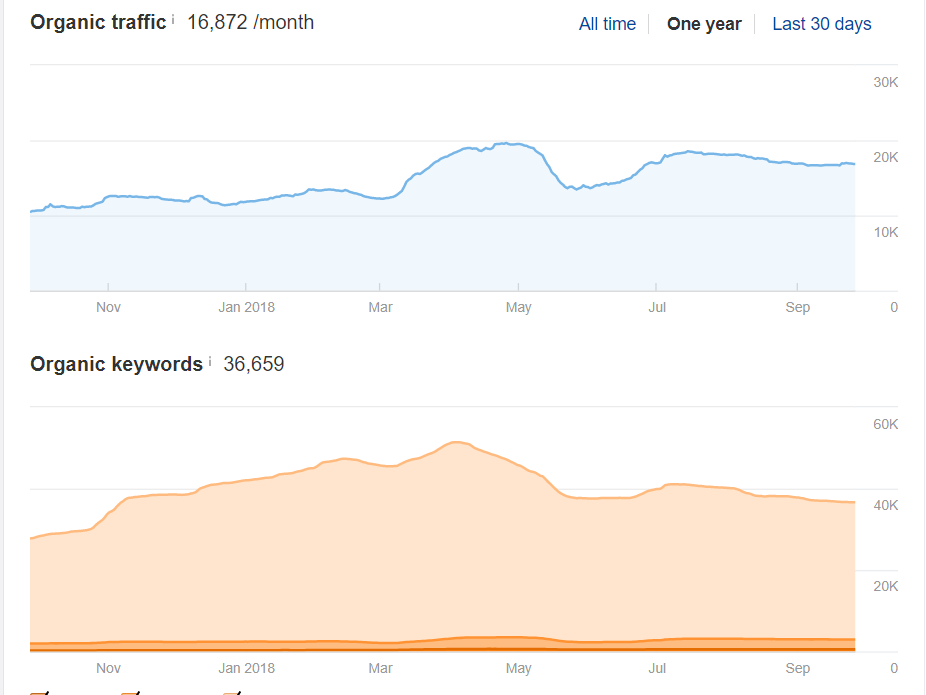926x695 pixels.
Task: Click the 40K label on keywords chart
Action: (885, 505)
